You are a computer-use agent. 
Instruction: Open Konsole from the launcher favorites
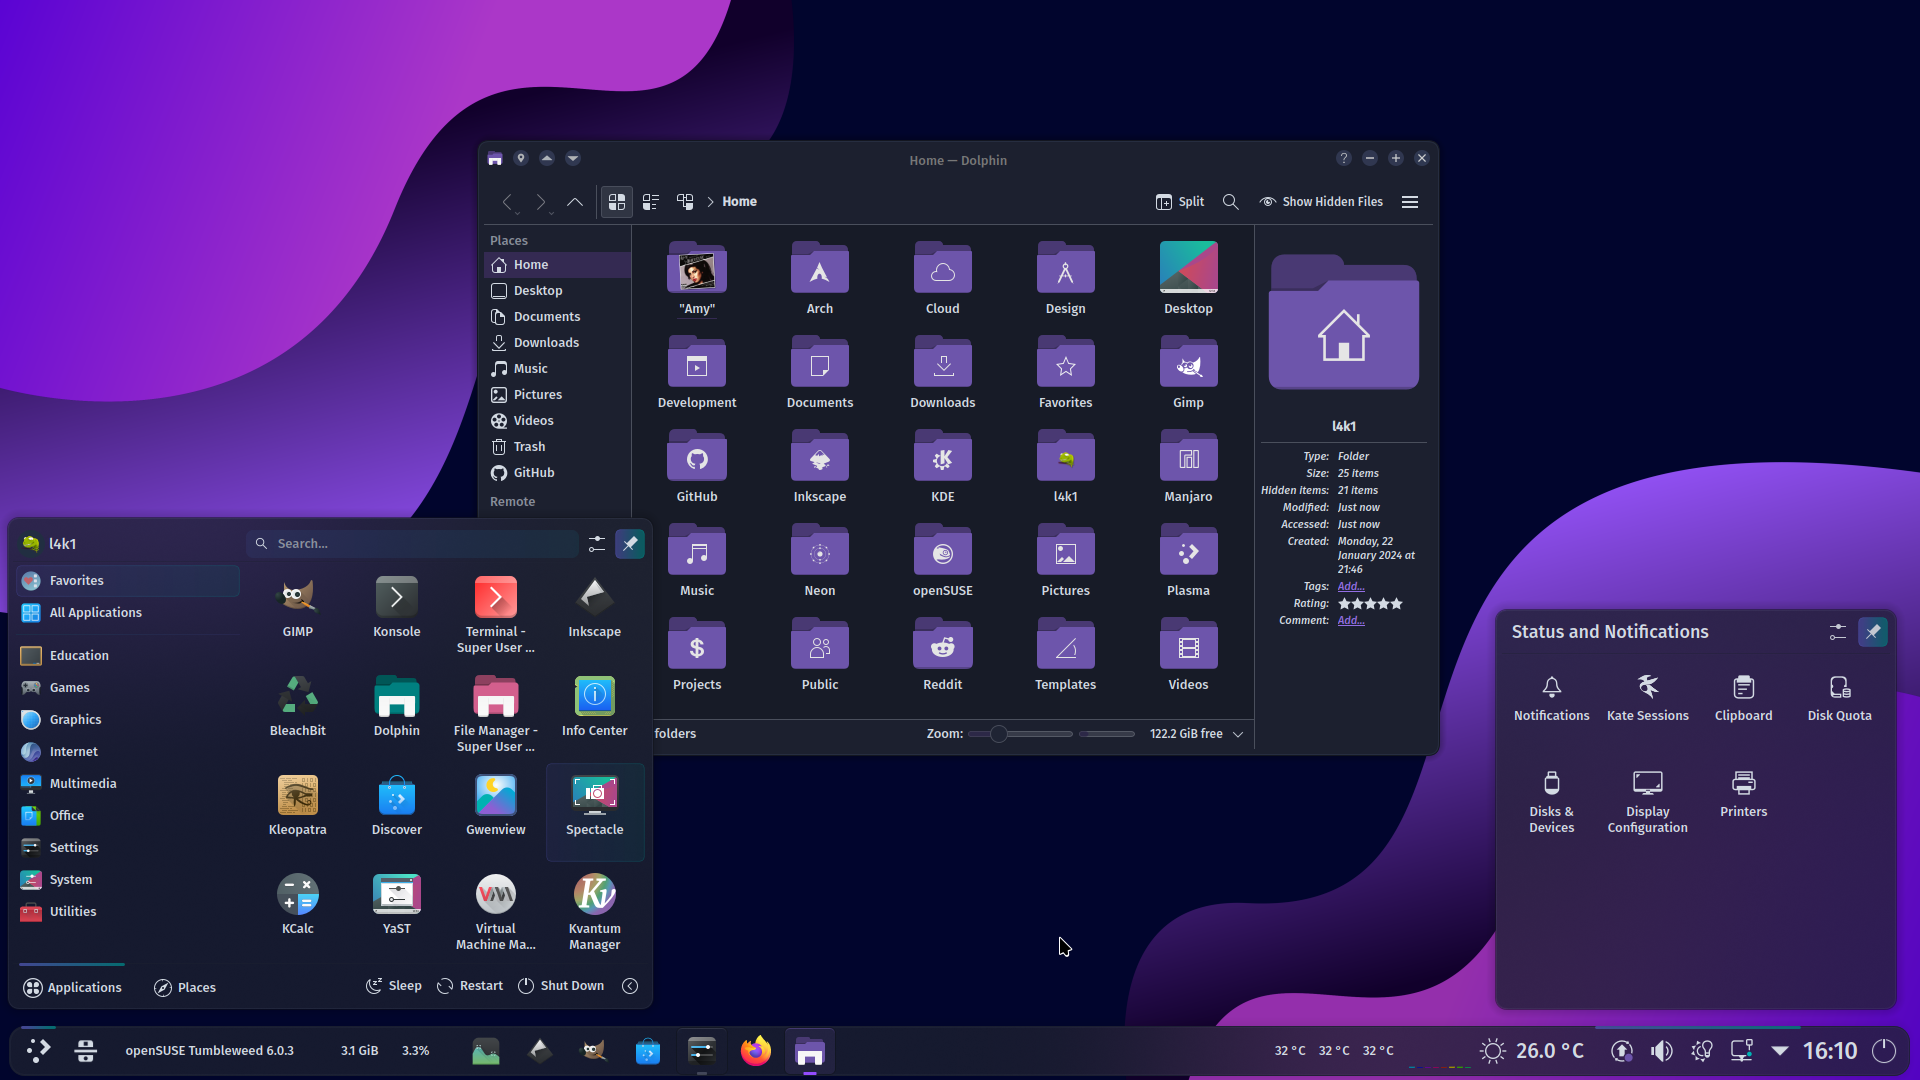point(396,607)
